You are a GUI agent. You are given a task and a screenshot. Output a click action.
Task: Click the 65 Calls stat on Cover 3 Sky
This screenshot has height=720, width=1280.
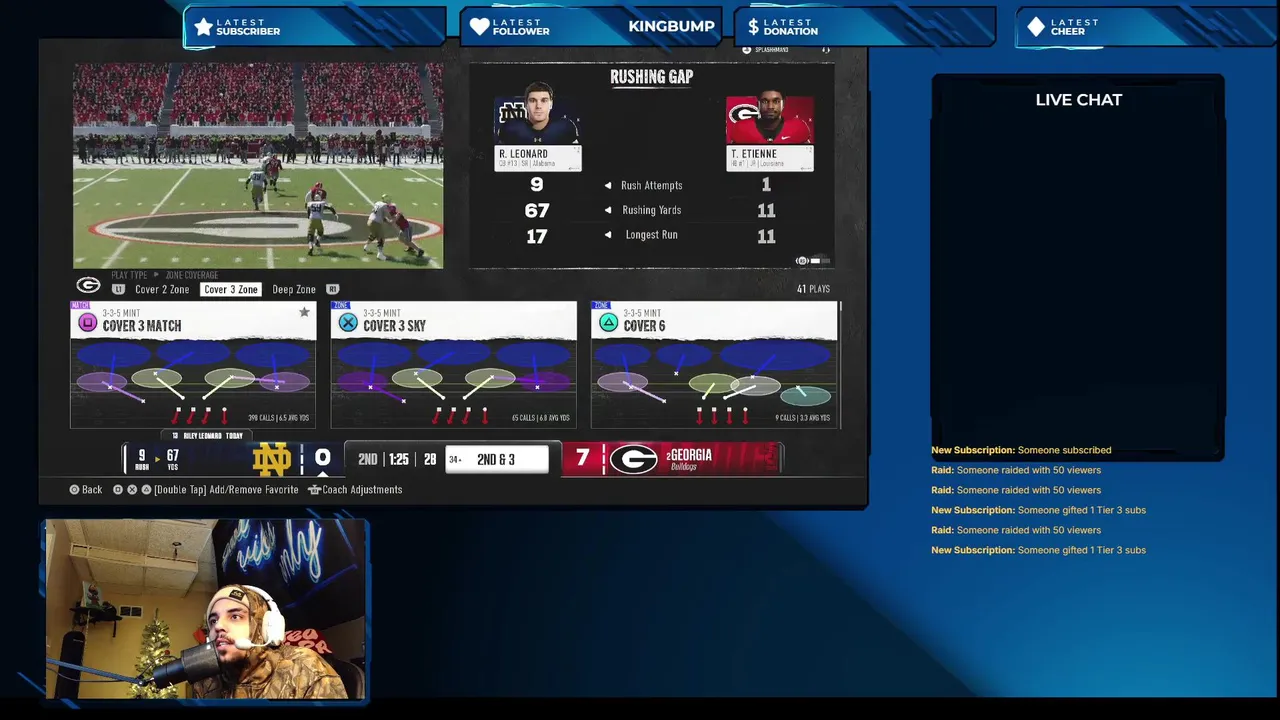click(540, 418)
